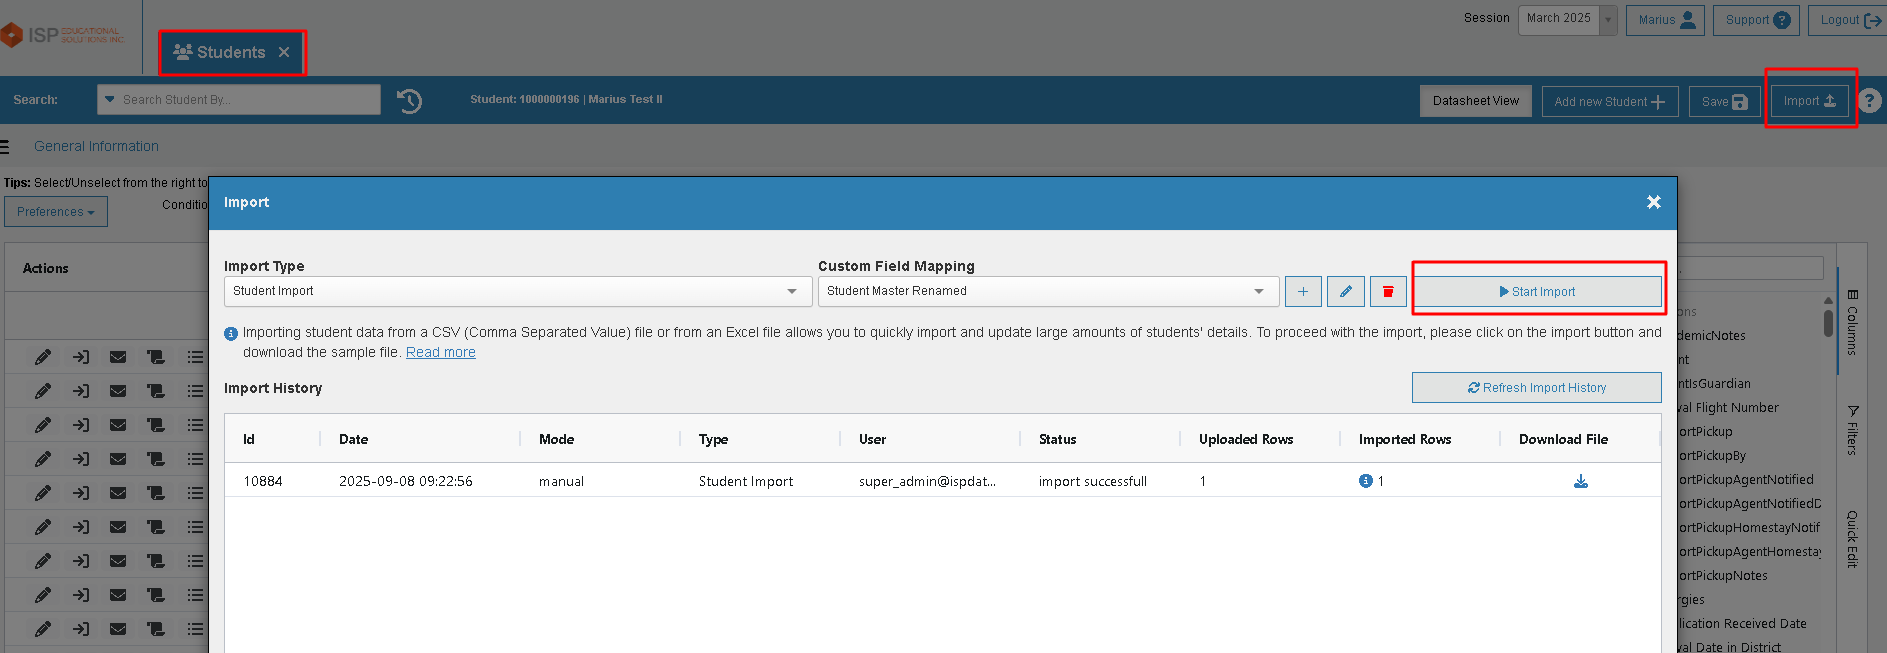Click the red delete mapping trash icon
This screenshot has height=653, width=1887.
click(1388, 291)
